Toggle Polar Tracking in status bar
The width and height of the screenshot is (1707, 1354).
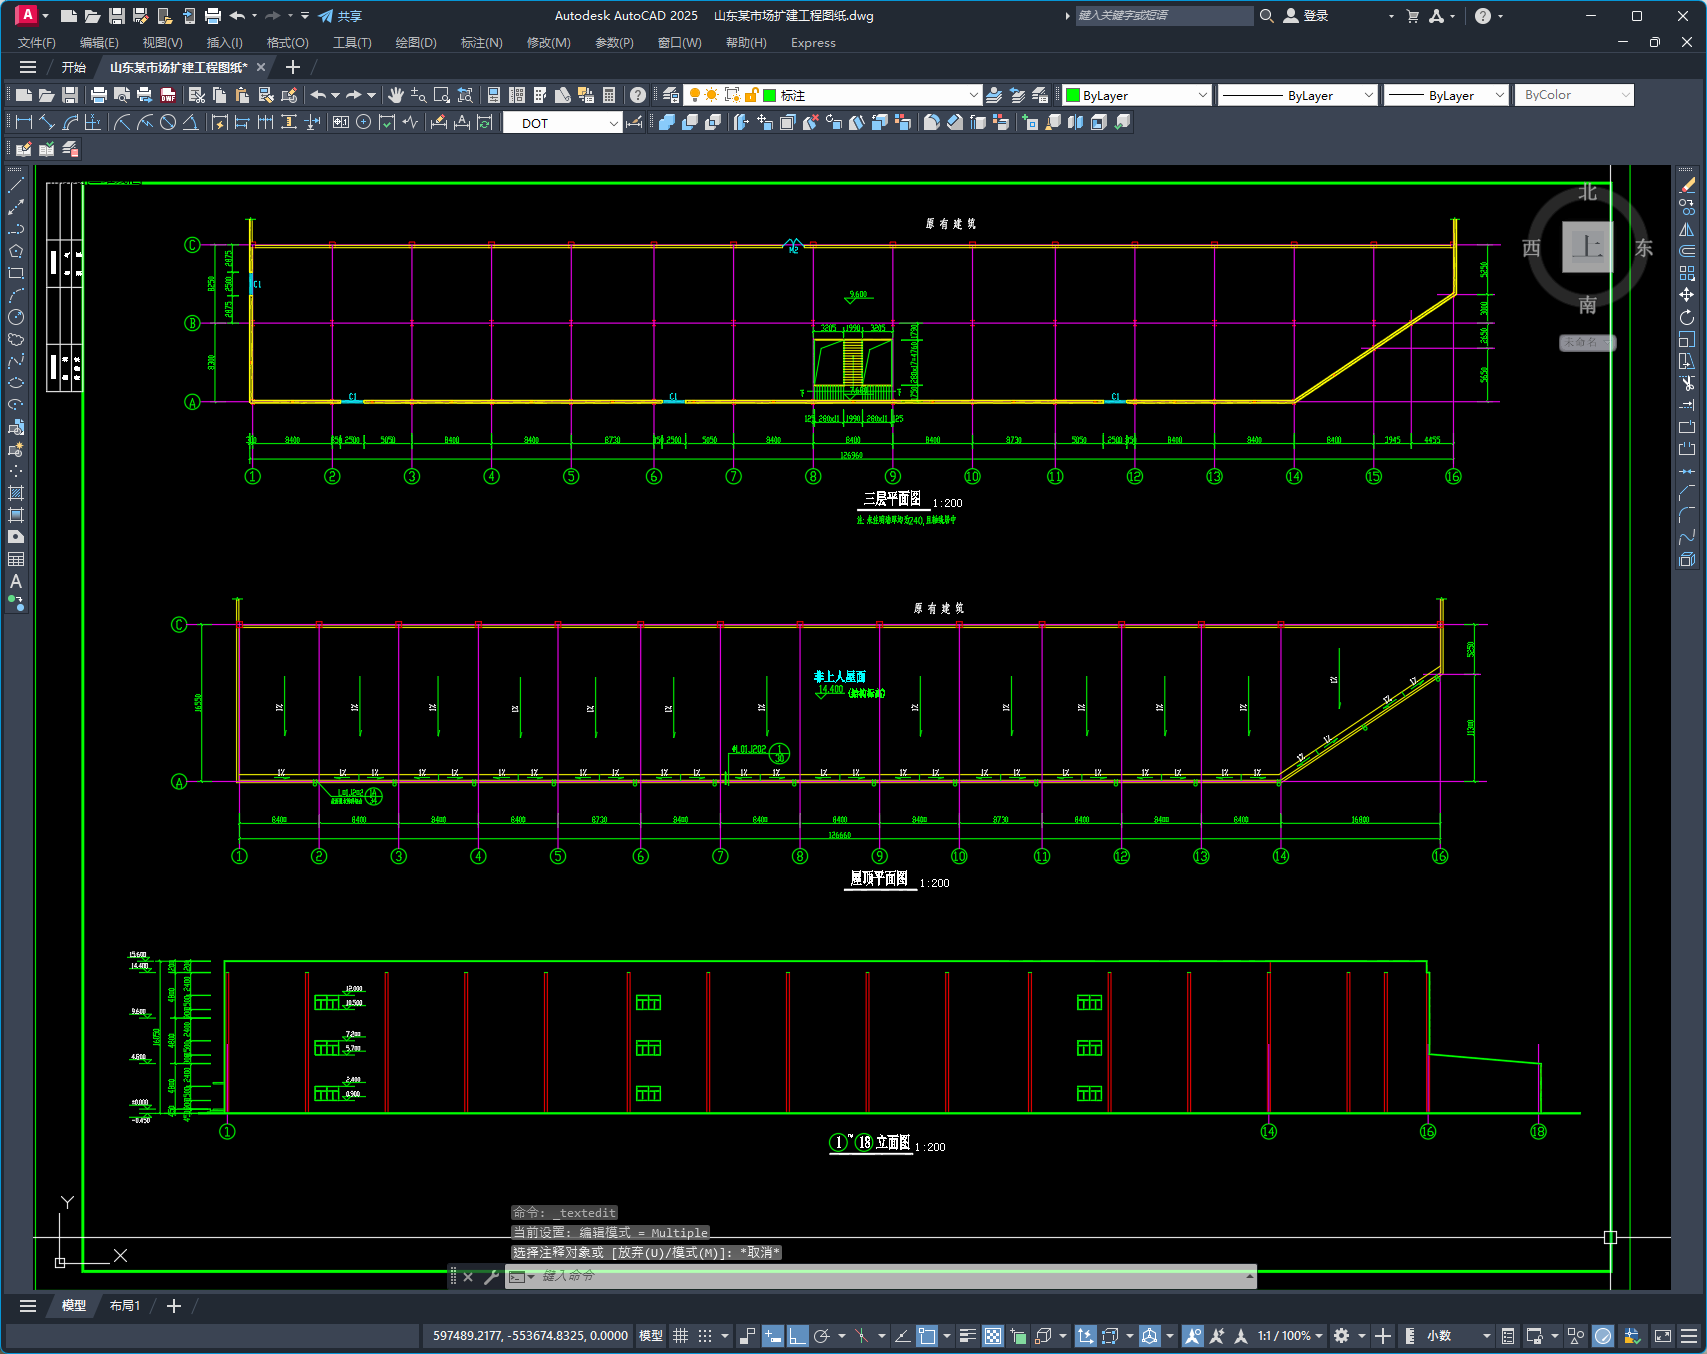(822, 1336)
